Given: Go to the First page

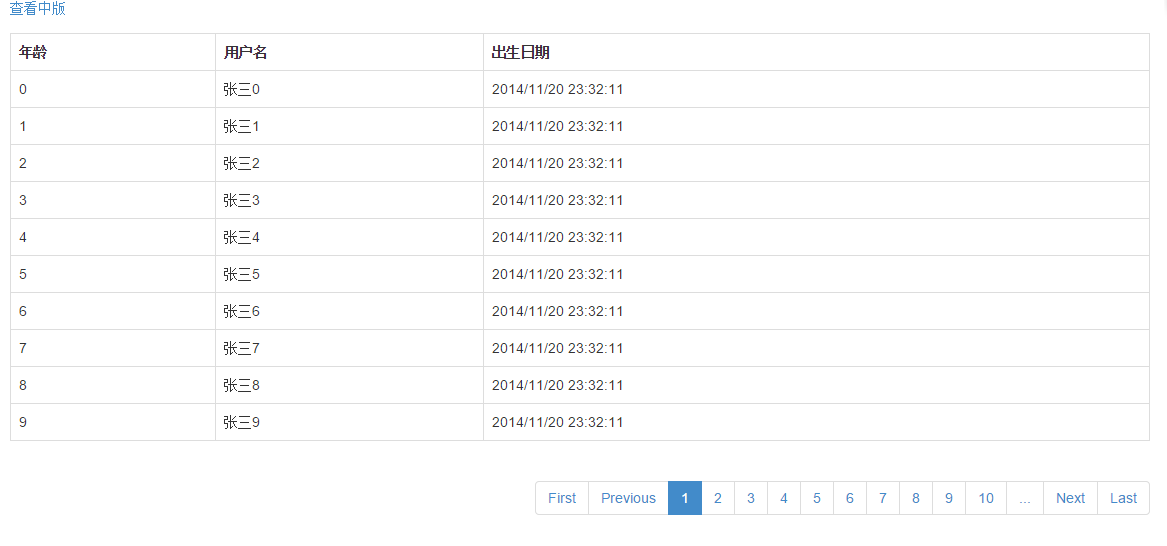Looking at the screenshot, I should coord(562,498).
